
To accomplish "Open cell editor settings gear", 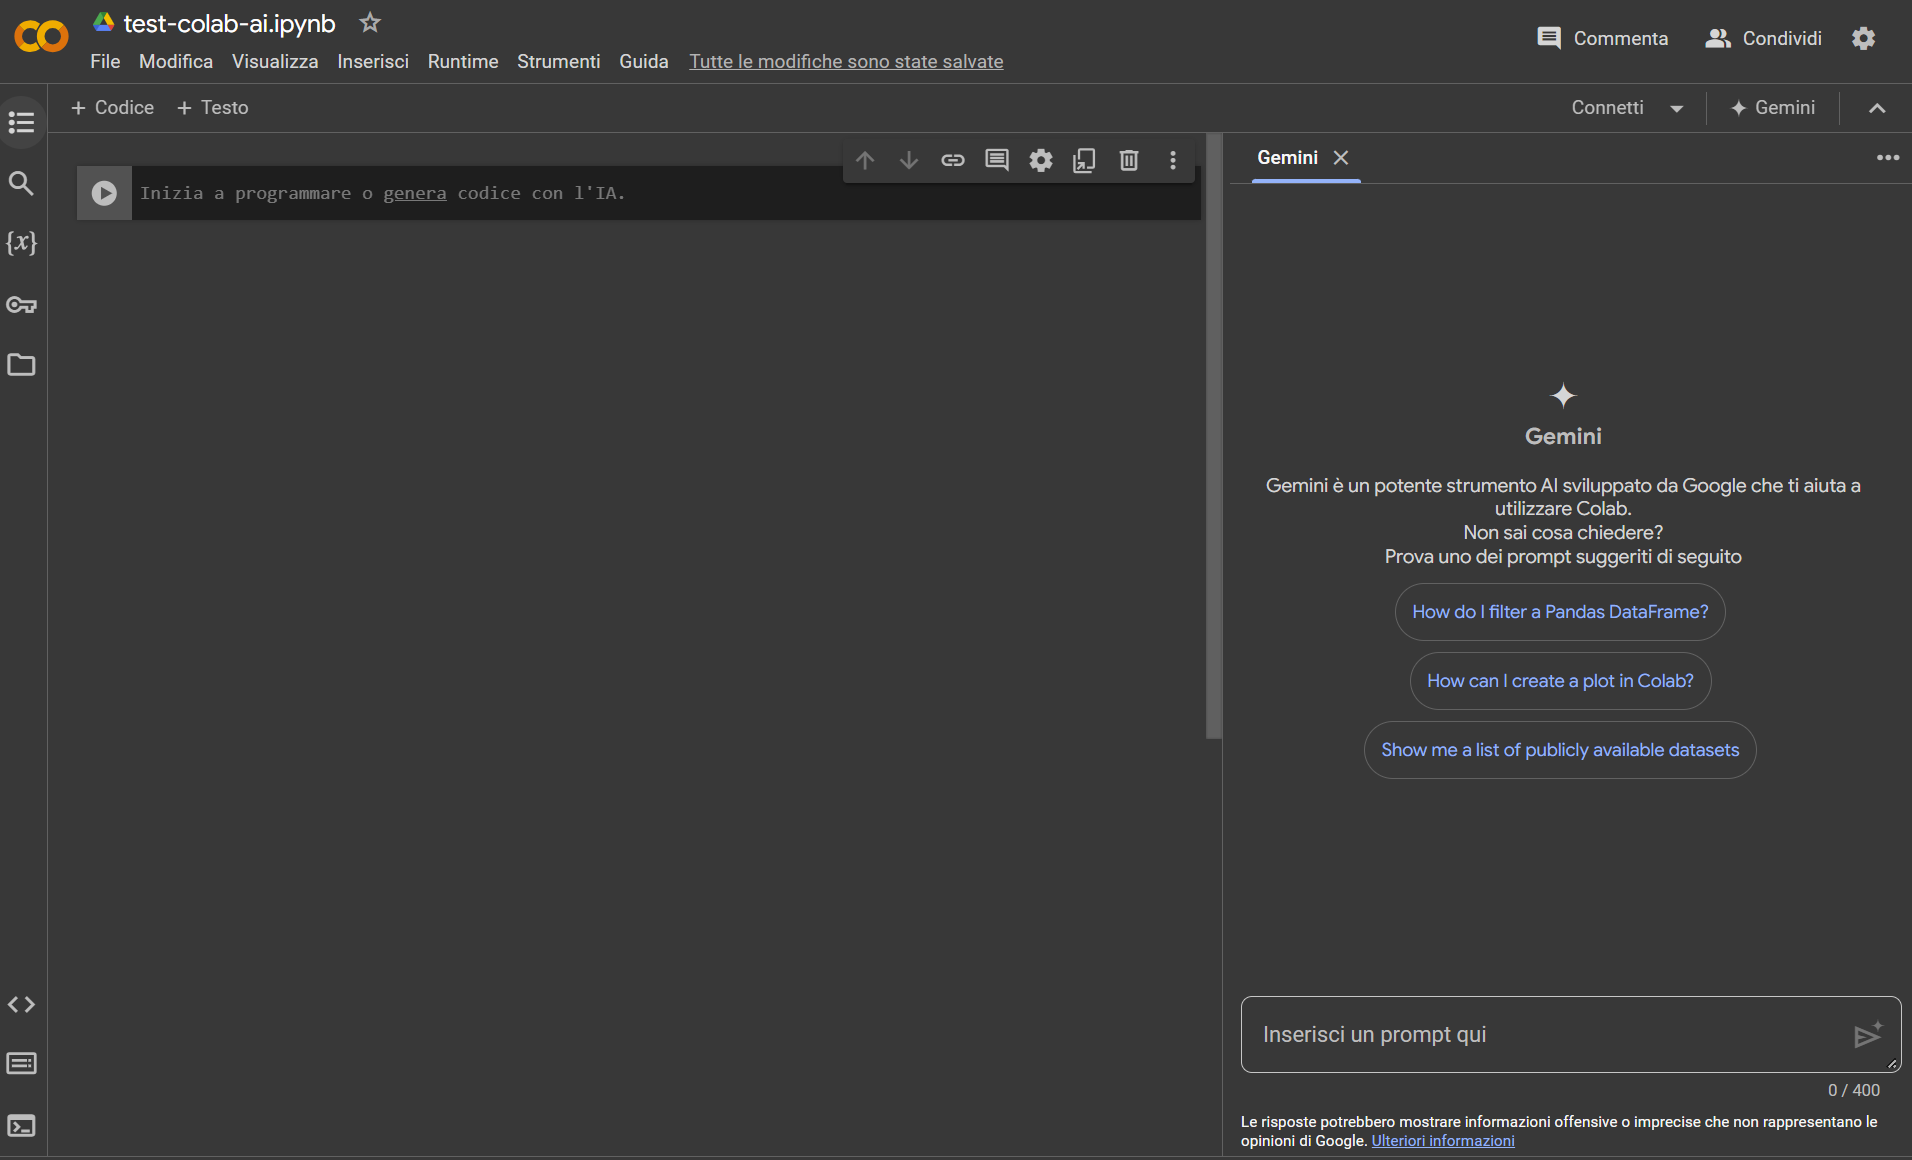I will (1041, 160).
